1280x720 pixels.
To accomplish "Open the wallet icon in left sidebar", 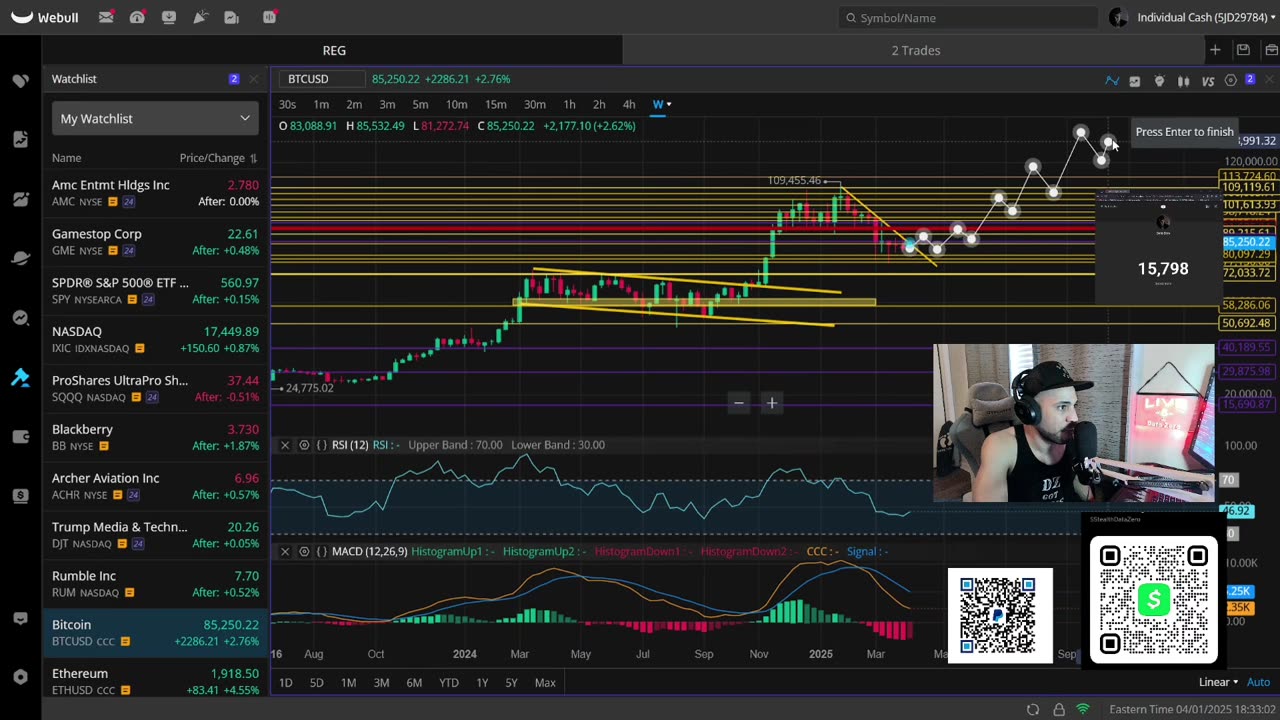I will tap(20, 436).
